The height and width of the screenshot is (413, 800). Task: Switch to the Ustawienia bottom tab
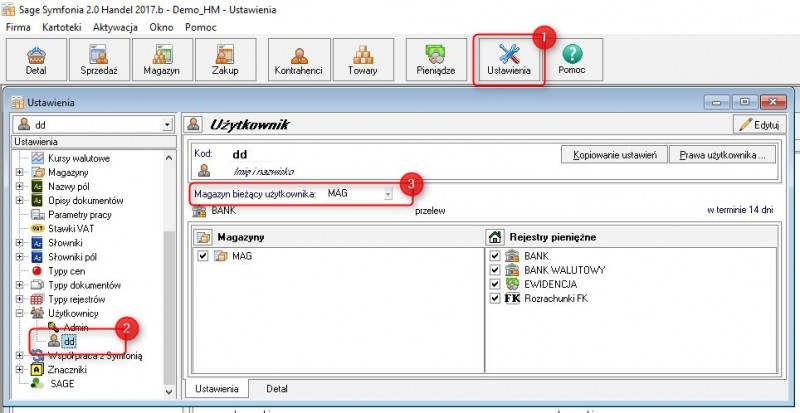pyautogui.click(x=217, y=388)
